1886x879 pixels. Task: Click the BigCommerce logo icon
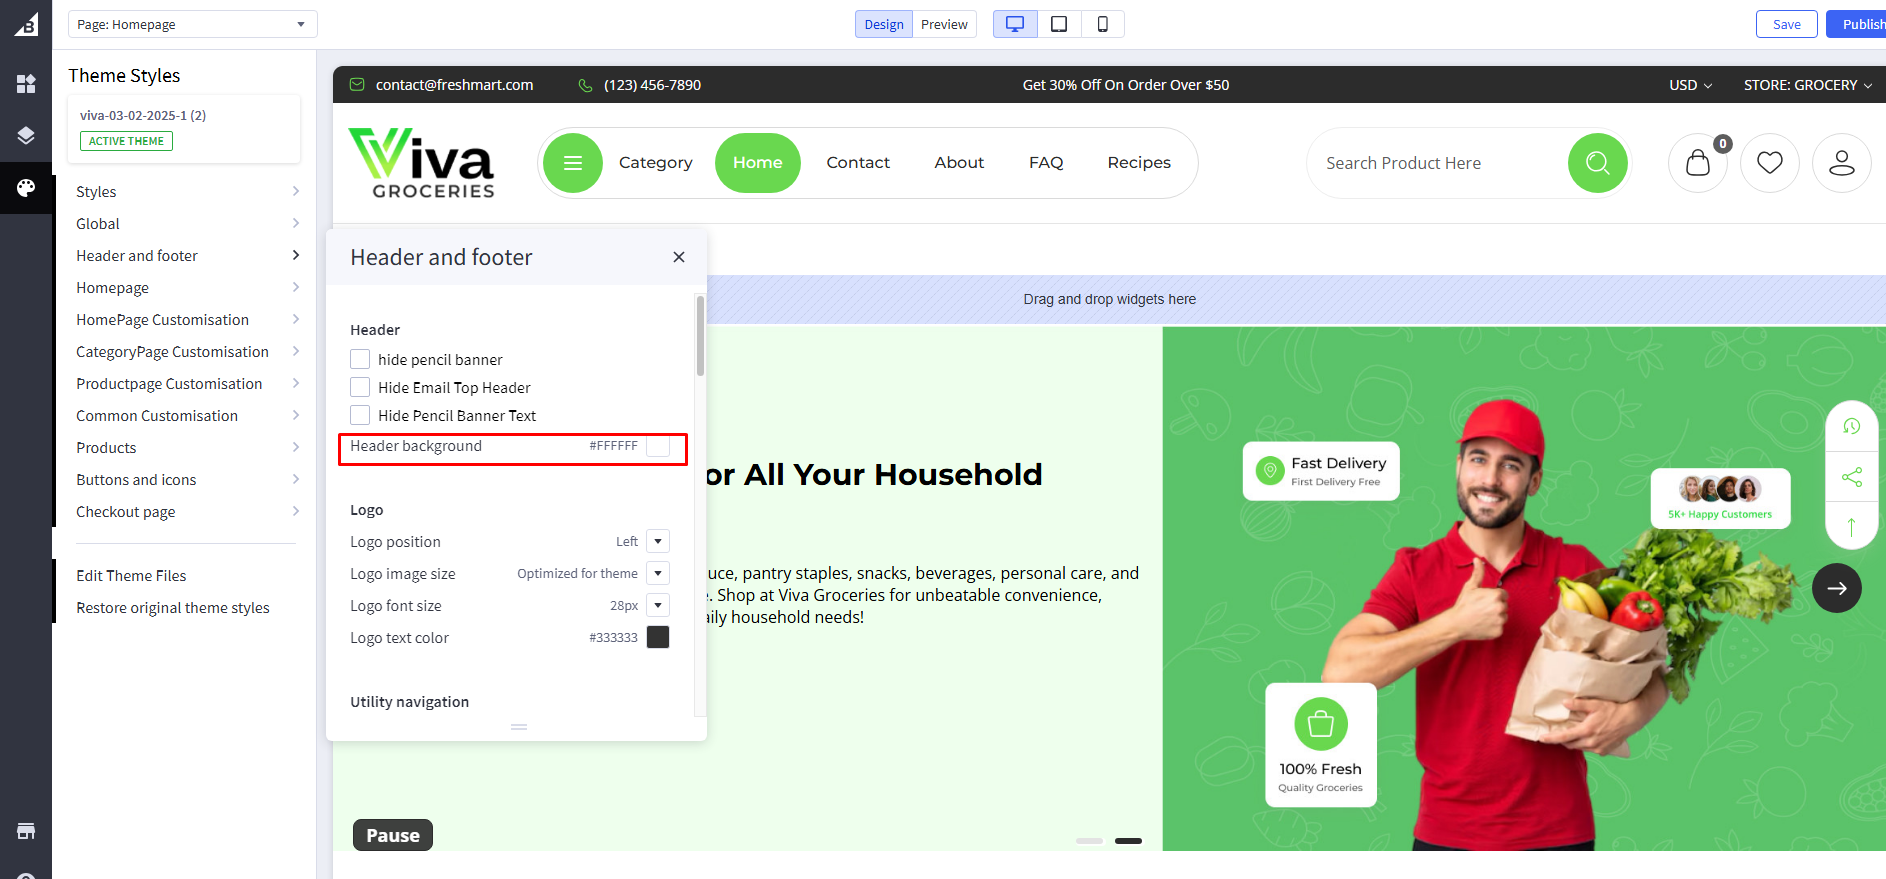click(x=26, y=24)
